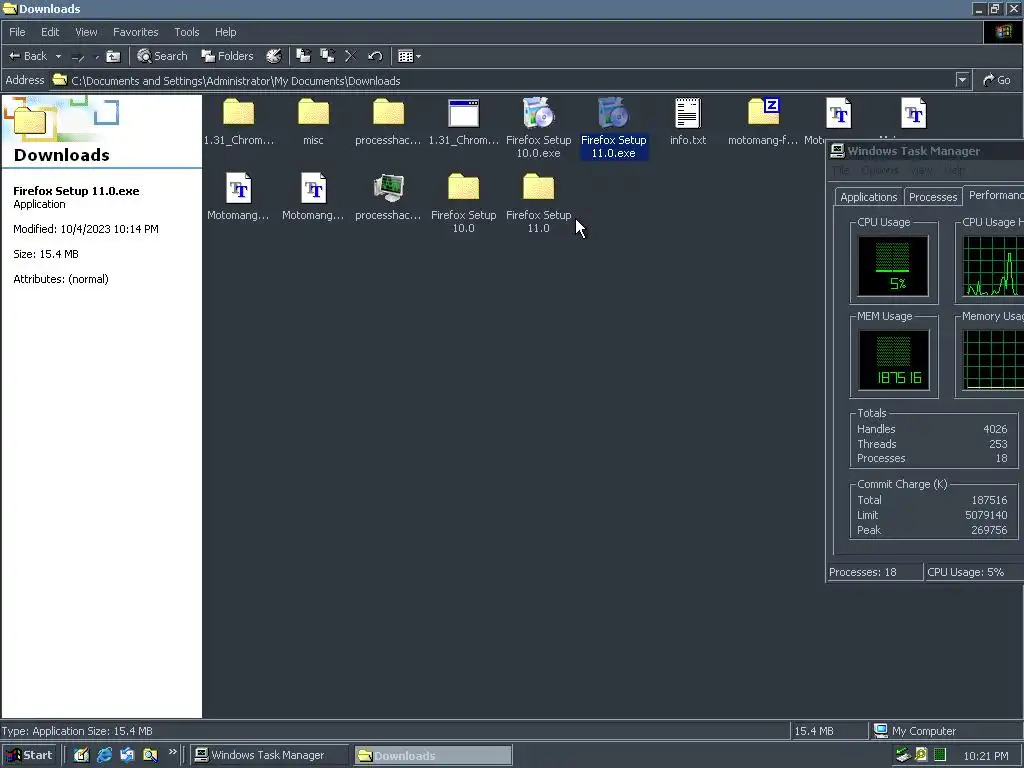The width and height of the screenshot is (1024, 768).
Task: Undo last action with toolbar Undo icon
Action: tap(375, 56)
